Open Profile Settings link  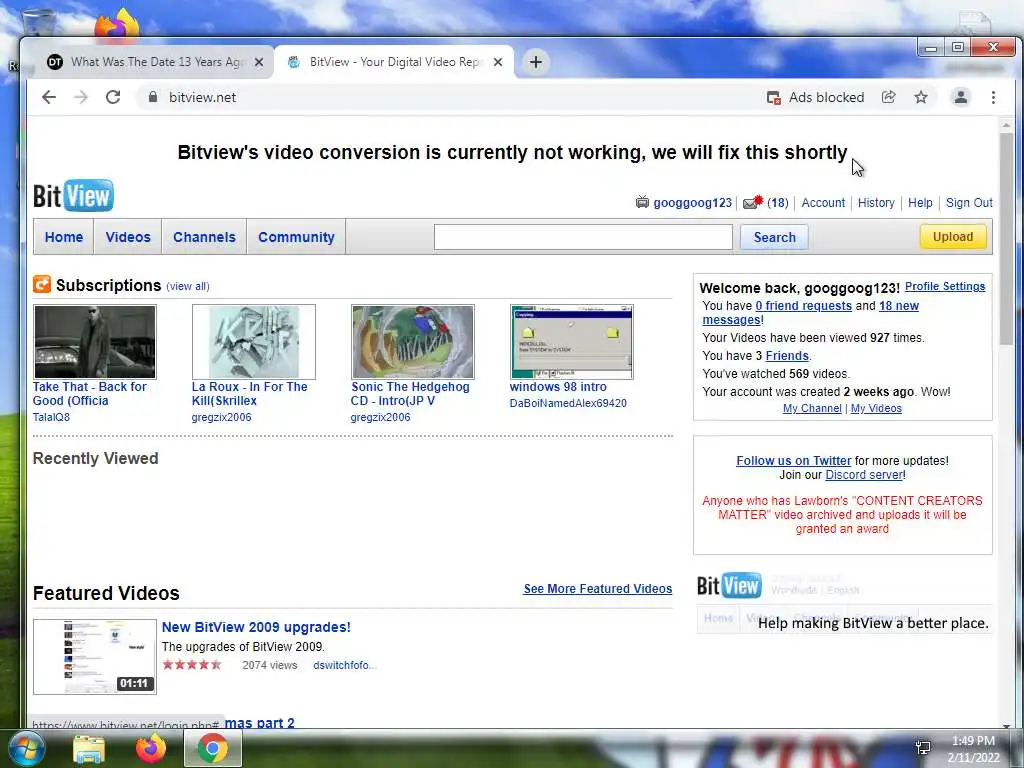pos(945,286)
